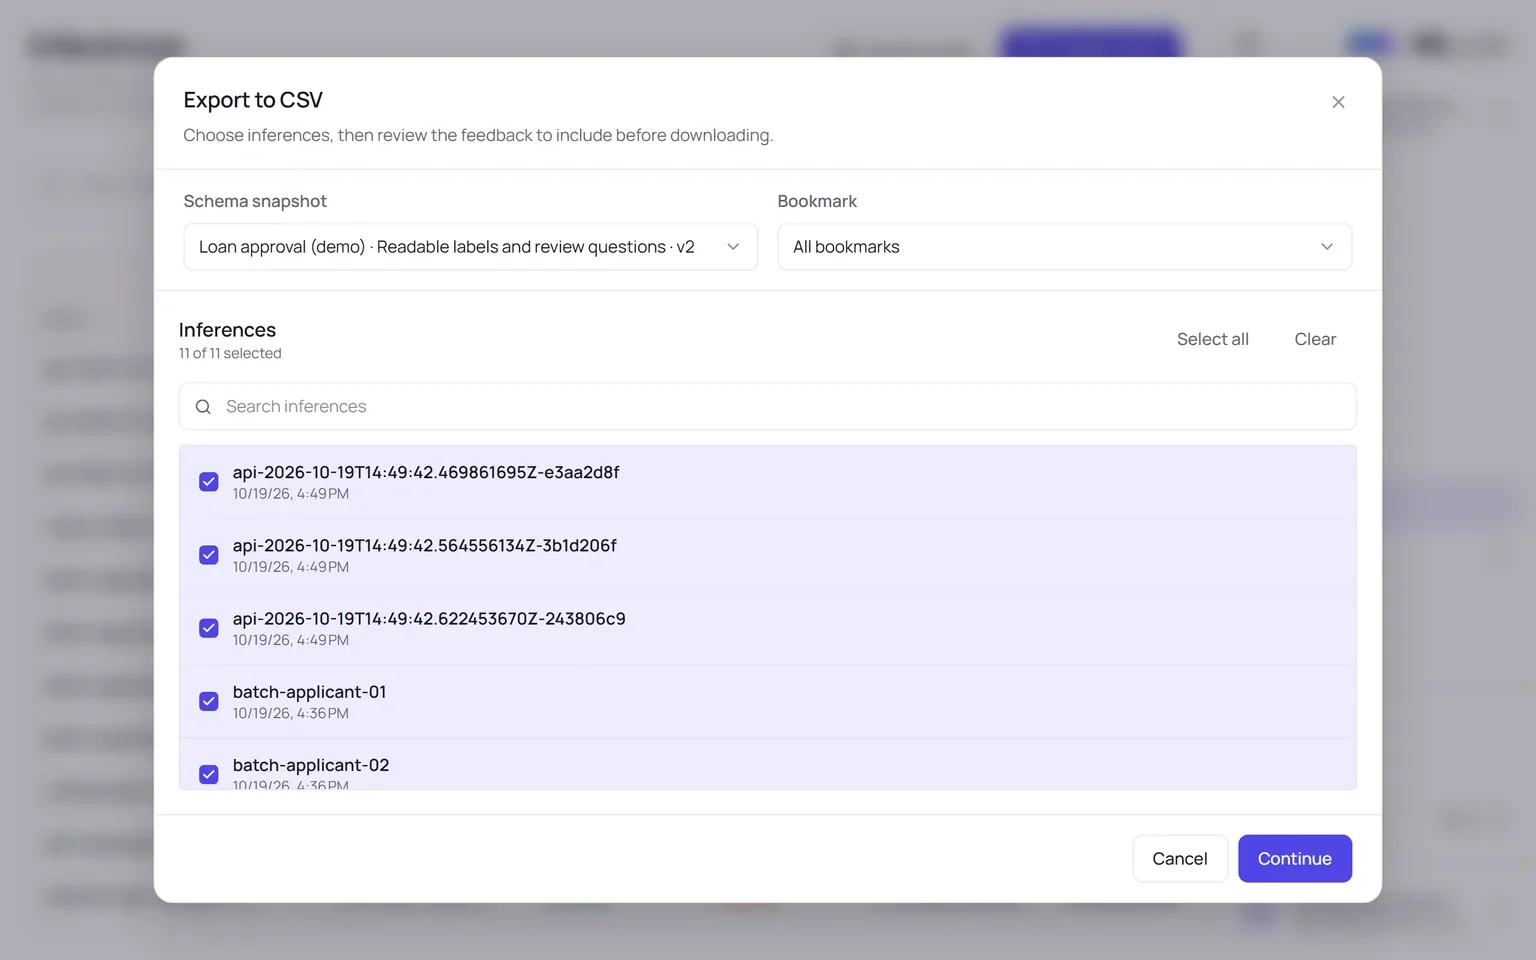Screen dimensions: 1536x960
Task: Select the api-…564556134Z-3b1d206f inference name
Action: click(x=425, y=545)
